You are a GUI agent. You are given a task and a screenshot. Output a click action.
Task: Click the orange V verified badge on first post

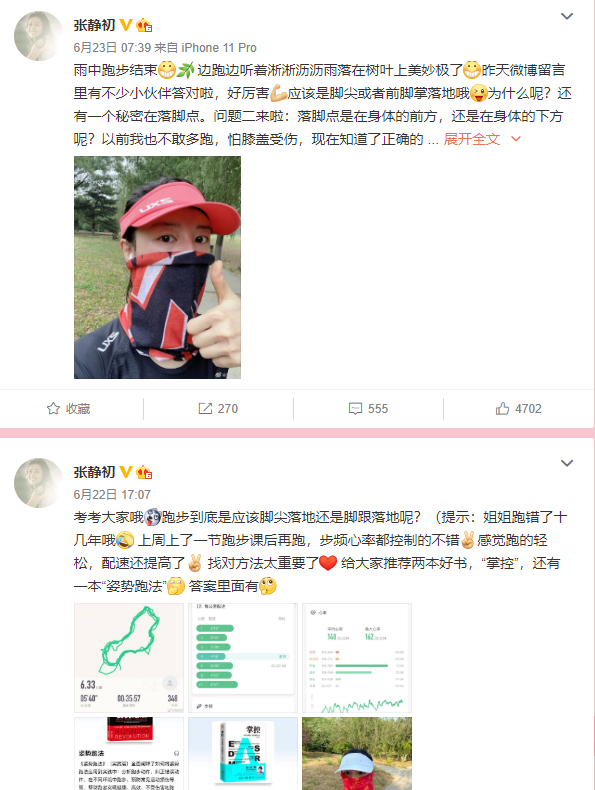126,25
